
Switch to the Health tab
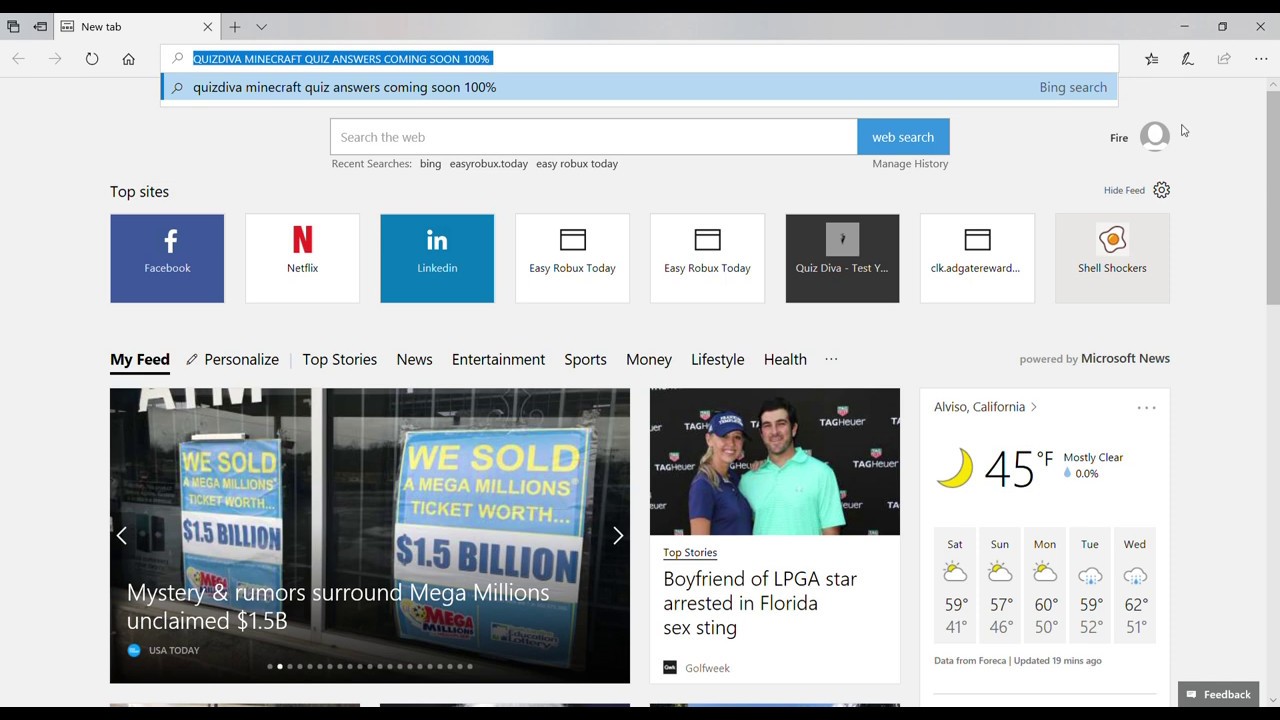(x=785, y=360)
